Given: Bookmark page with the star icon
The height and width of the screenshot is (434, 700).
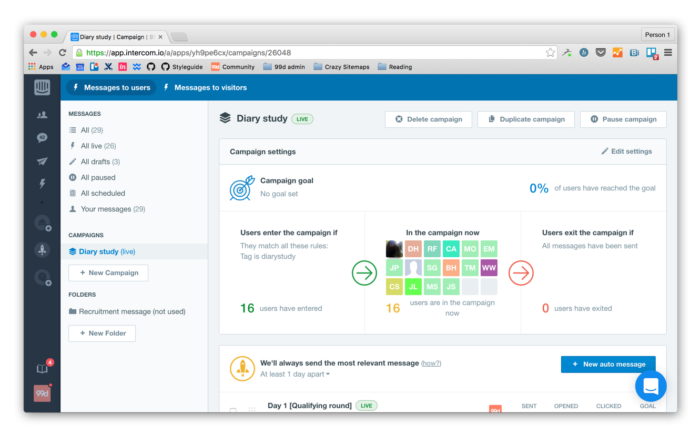Looking at the screenshot, I should [550, 52].
